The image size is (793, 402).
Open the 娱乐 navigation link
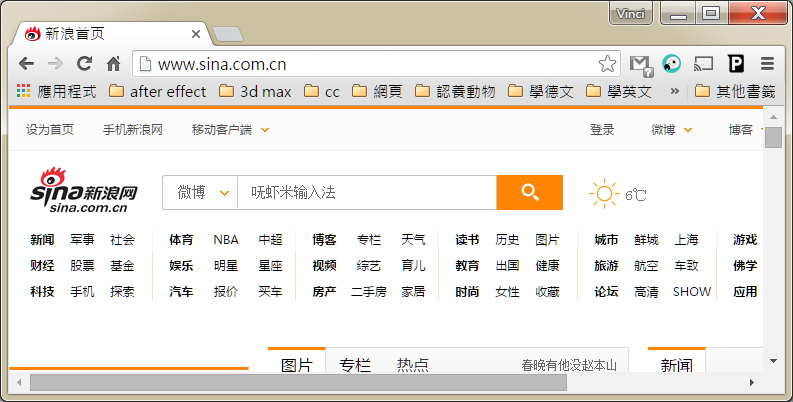pyautogui.click(x=181, y=265)
